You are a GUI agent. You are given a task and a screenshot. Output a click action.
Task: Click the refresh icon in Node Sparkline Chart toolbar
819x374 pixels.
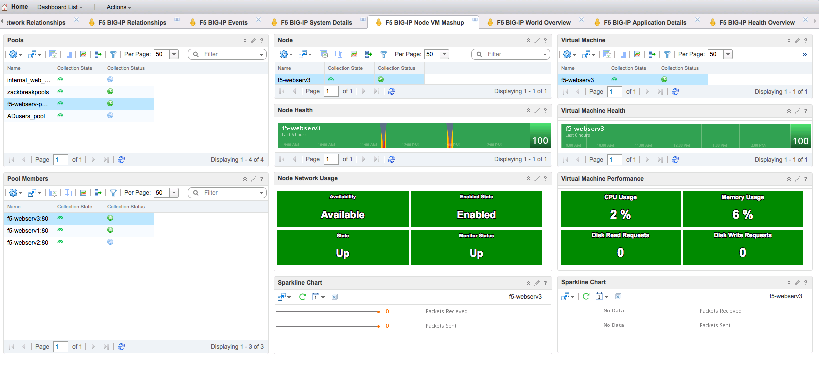(302, 297)
